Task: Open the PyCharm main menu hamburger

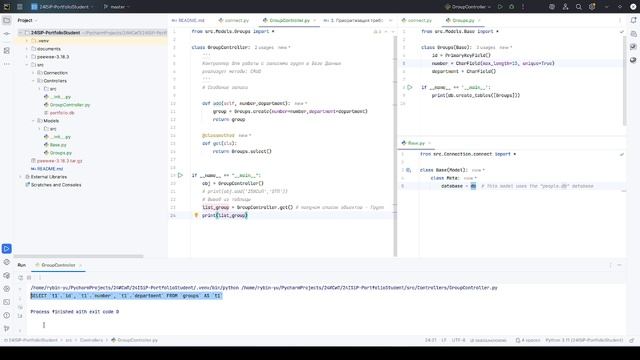Action: pyautogui.click(x=20, y=7)
